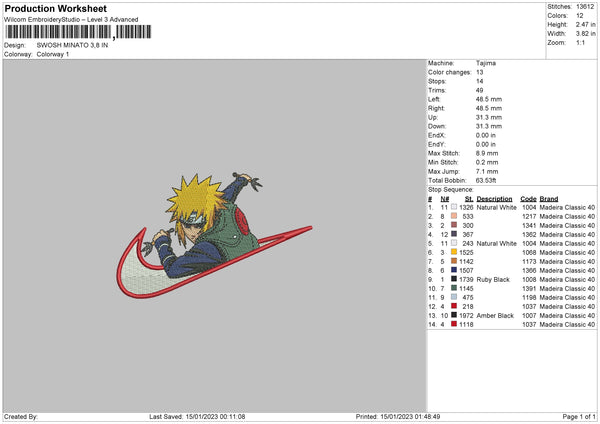Screen dimensions: 600x424
Task: Click the Total Bobbin value '63.53ft'
Action: click(x=486, y=180)
